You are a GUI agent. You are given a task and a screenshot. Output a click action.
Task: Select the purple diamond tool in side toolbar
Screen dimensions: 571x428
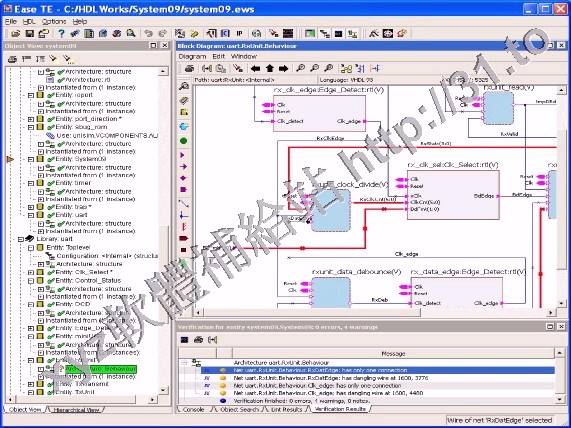[183, 178]
